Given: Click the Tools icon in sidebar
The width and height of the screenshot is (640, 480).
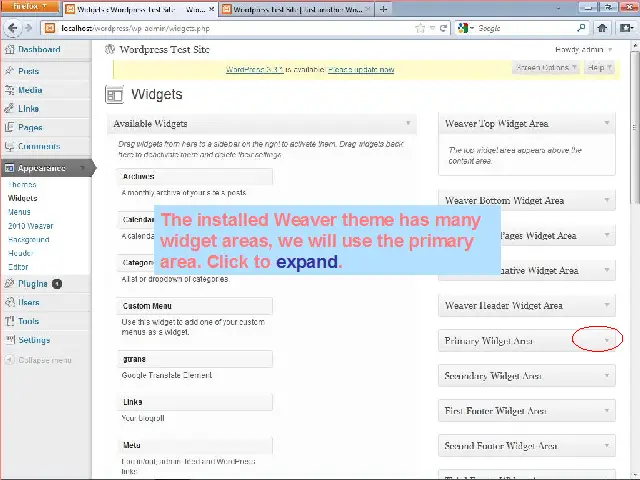Looking at the screenshot, I should [10, 321].
